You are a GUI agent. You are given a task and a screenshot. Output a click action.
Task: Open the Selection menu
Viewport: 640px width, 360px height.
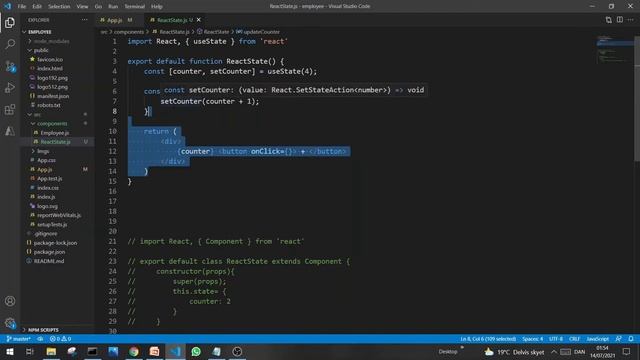[59, 7]
